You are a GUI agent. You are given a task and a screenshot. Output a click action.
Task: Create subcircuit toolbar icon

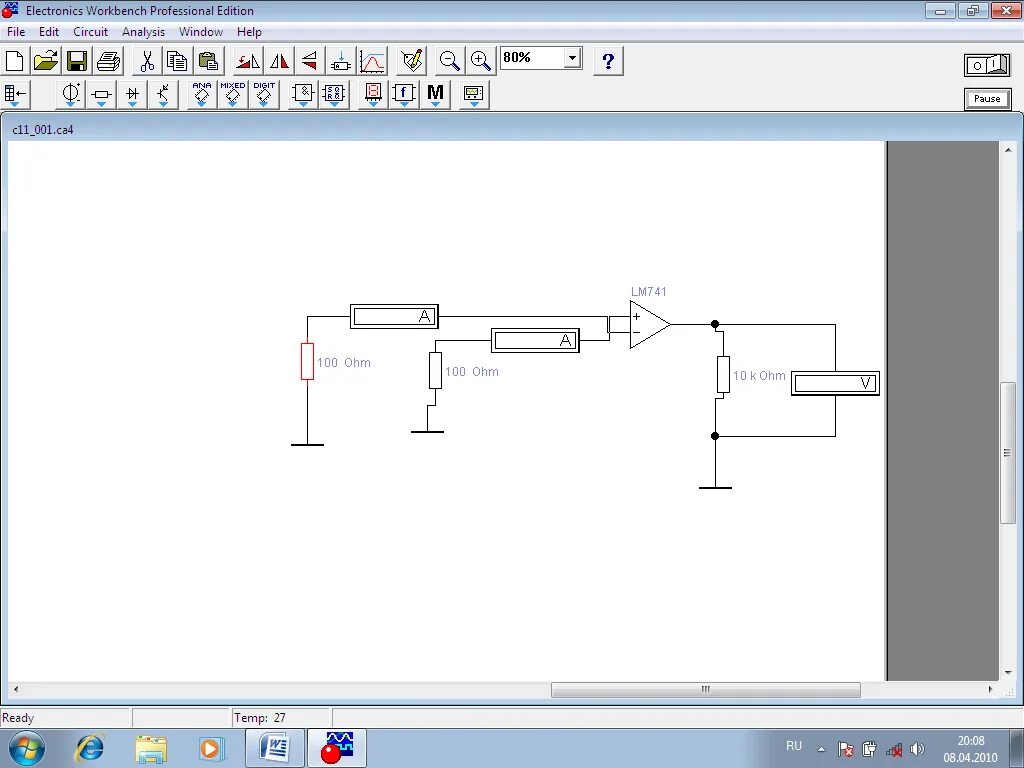341,61
